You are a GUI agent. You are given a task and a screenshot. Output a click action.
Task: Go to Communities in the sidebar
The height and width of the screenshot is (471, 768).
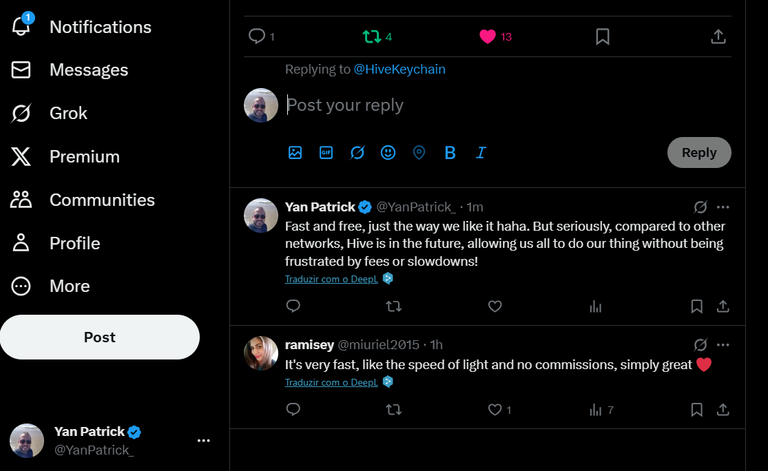[82, 200]
